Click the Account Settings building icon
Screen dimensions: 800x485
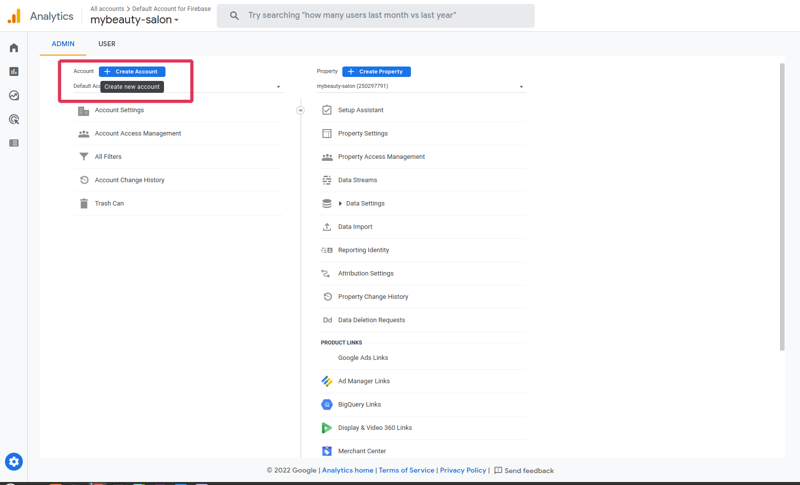pyautogui.click(x=84, y=111)
